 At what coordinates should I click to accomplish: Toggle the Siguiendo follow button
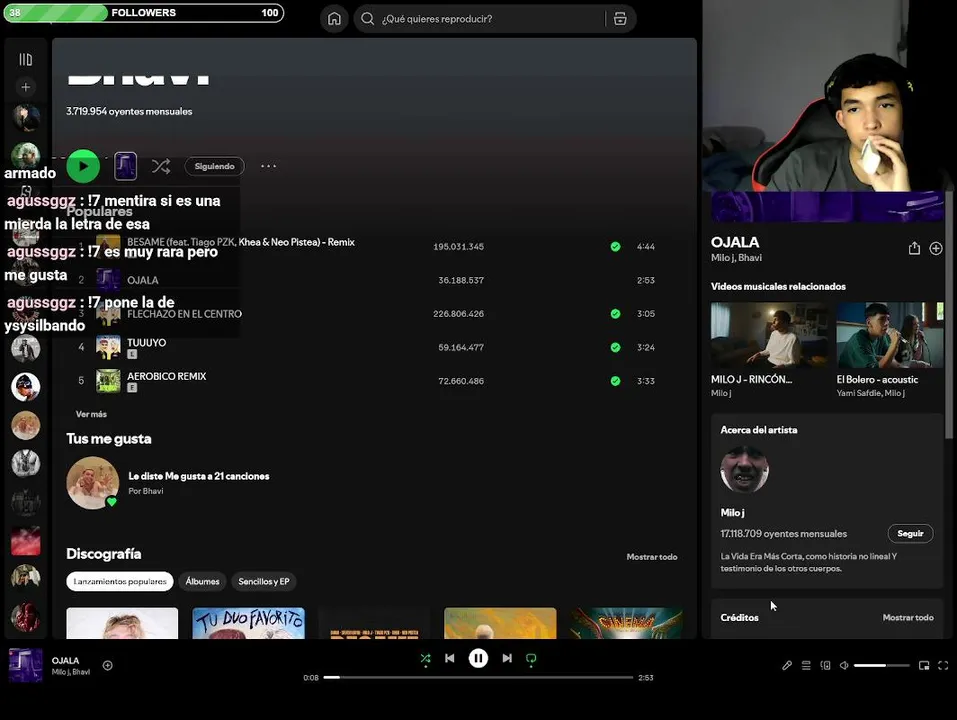(214, 166)
